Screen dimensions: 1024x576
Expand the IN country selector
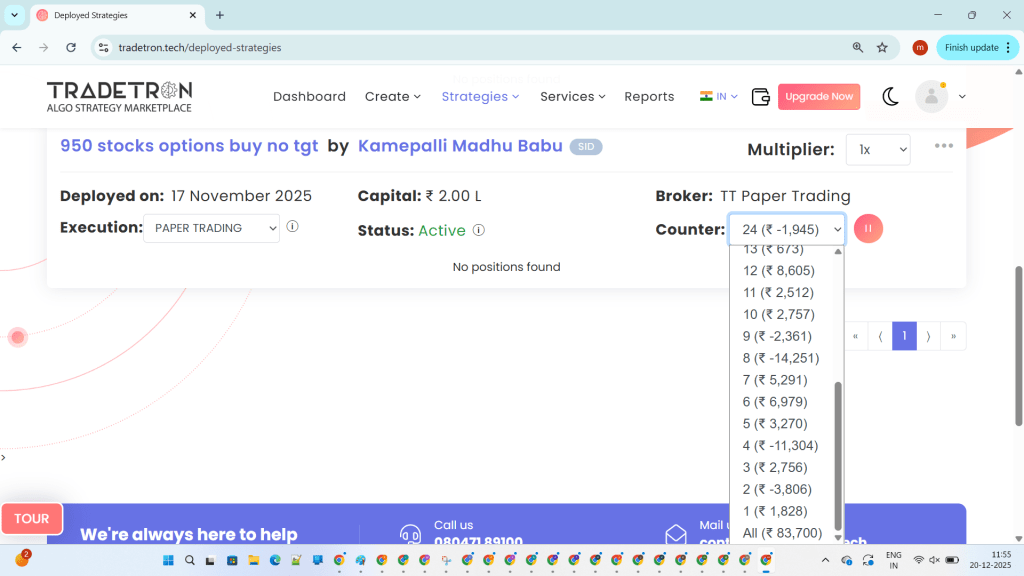coord(718,97)
